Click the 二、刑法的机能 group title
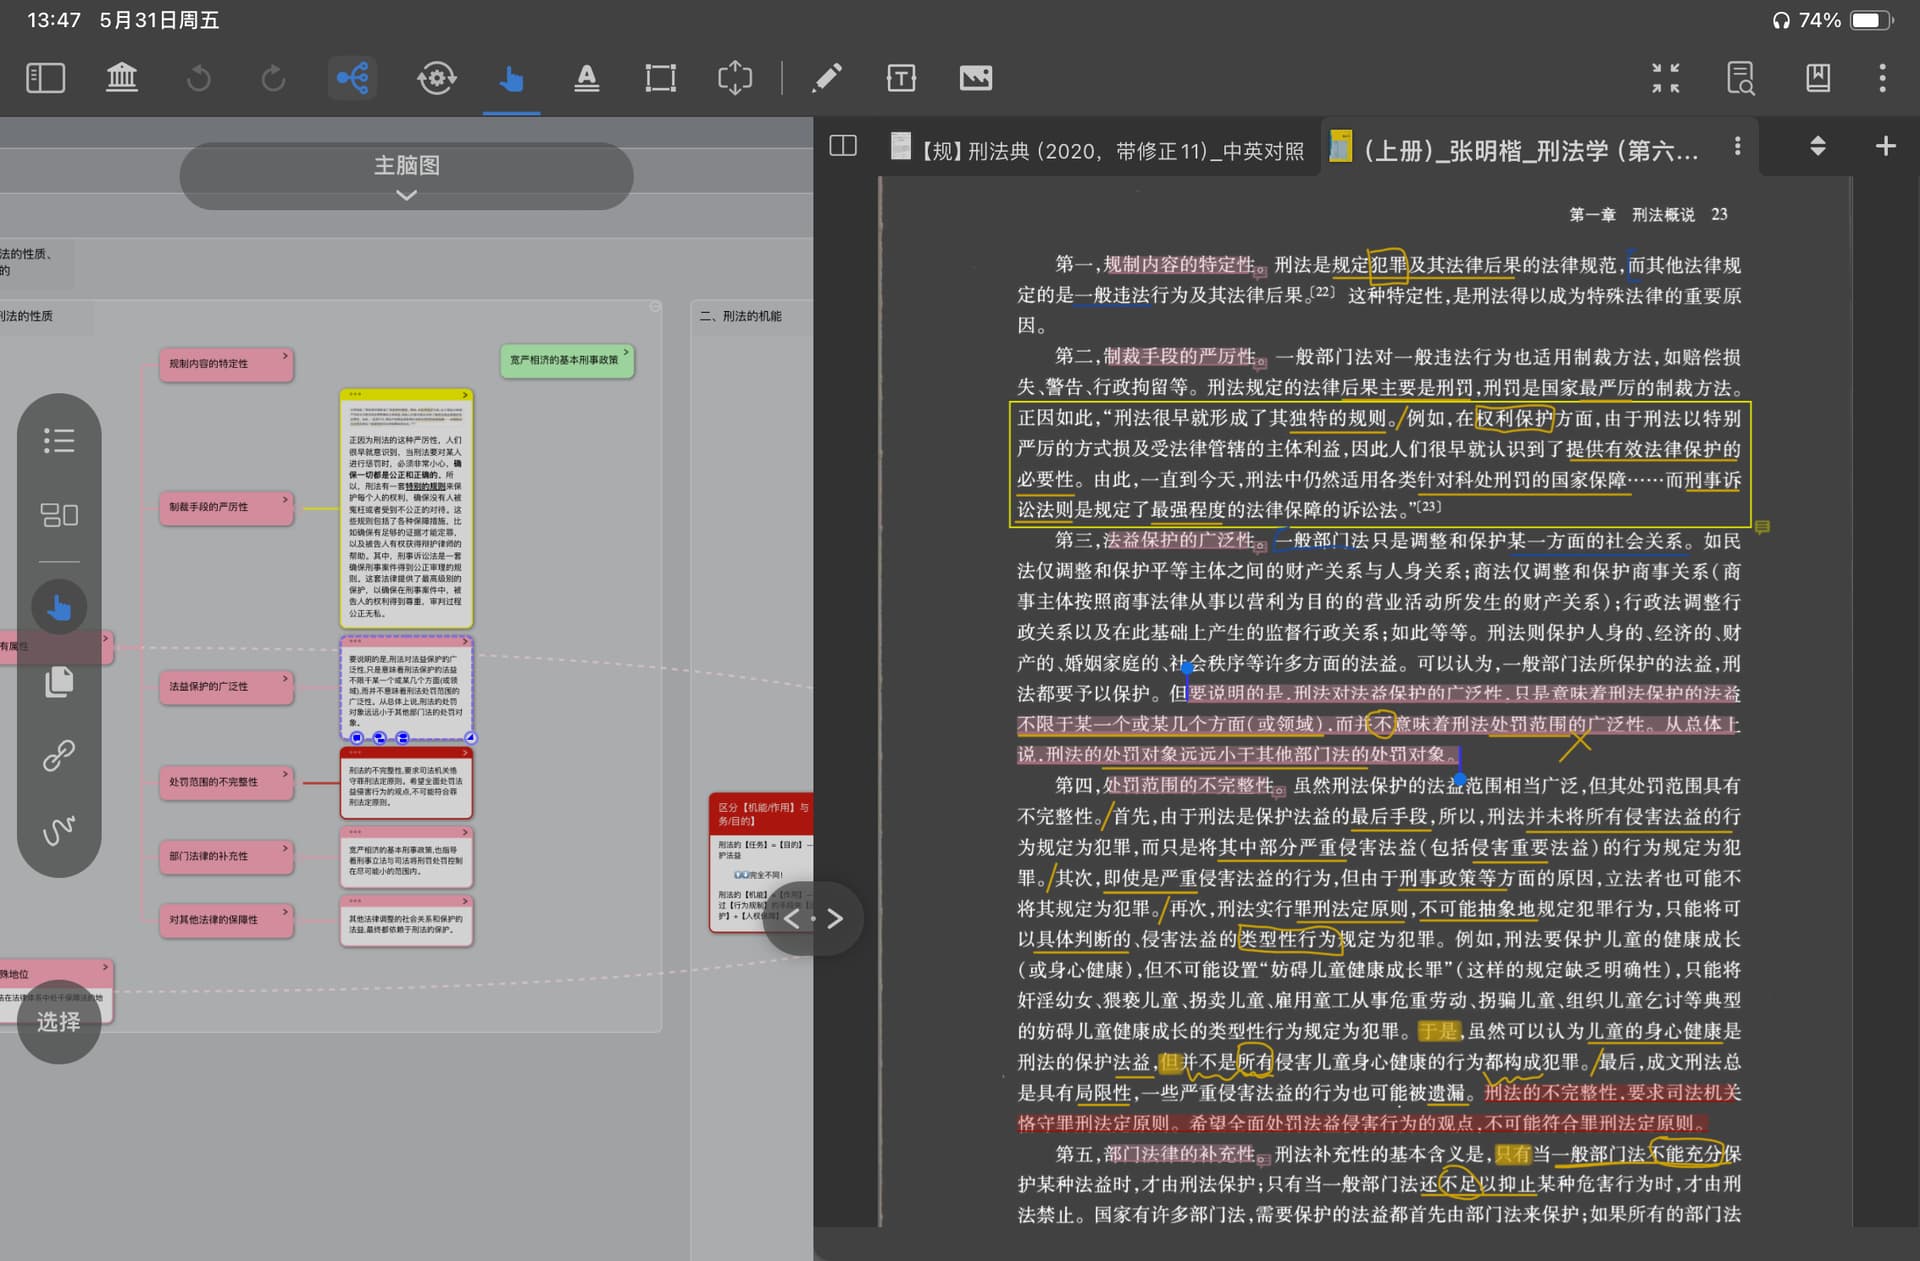Screen dimensions: 1920x1261 741,316
